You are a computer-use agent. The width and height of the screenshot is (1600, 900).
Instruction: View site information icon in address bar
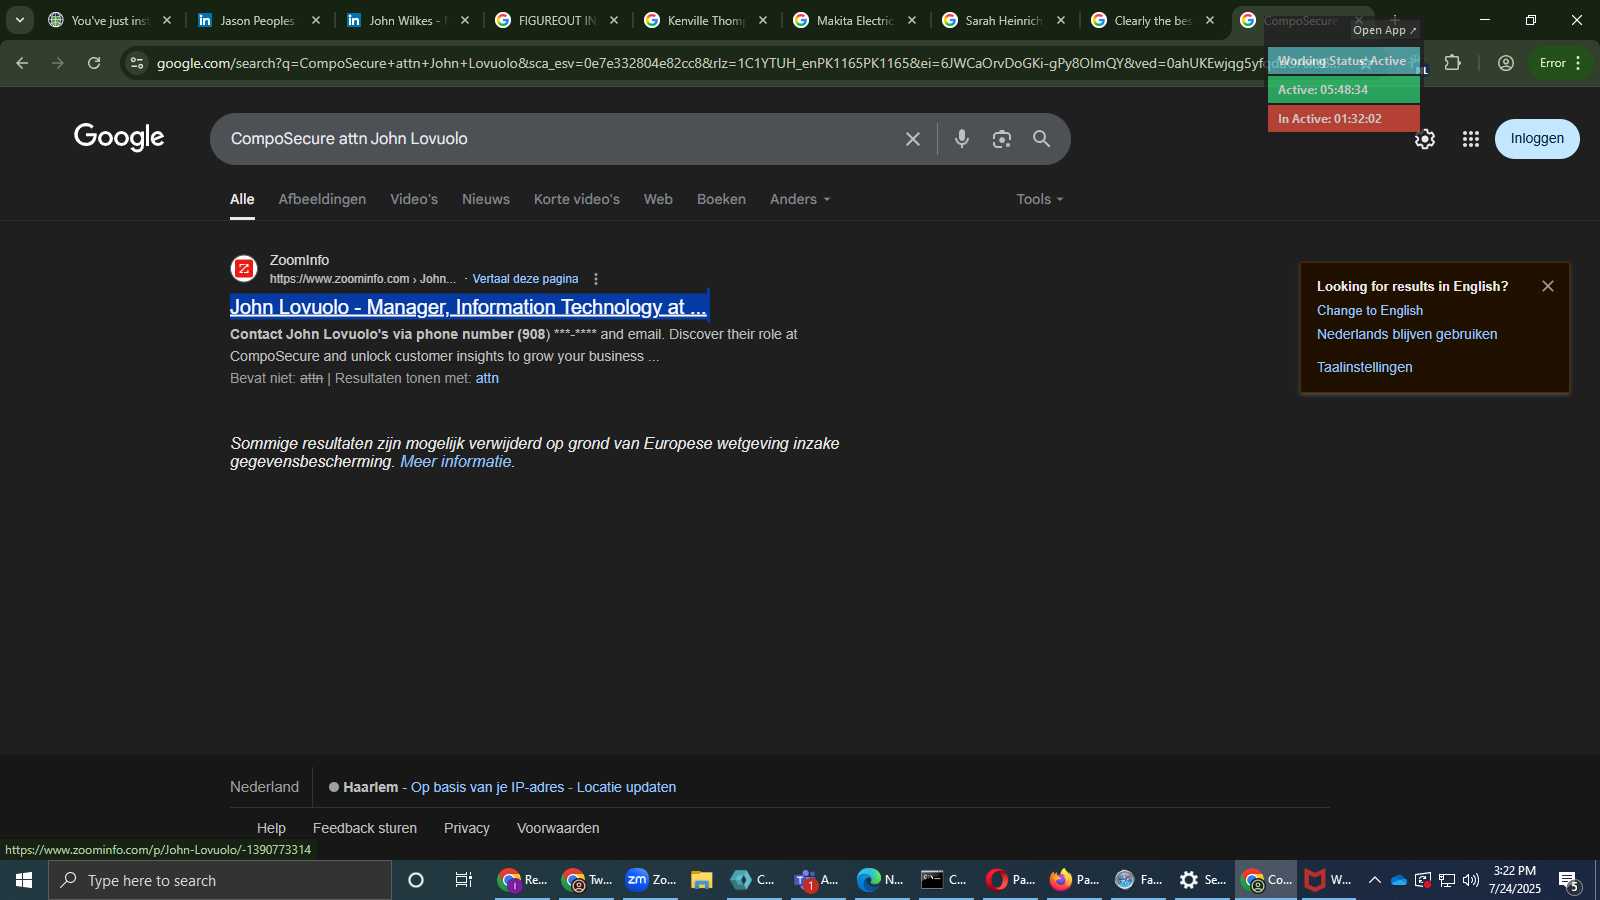tap(137, 63)
